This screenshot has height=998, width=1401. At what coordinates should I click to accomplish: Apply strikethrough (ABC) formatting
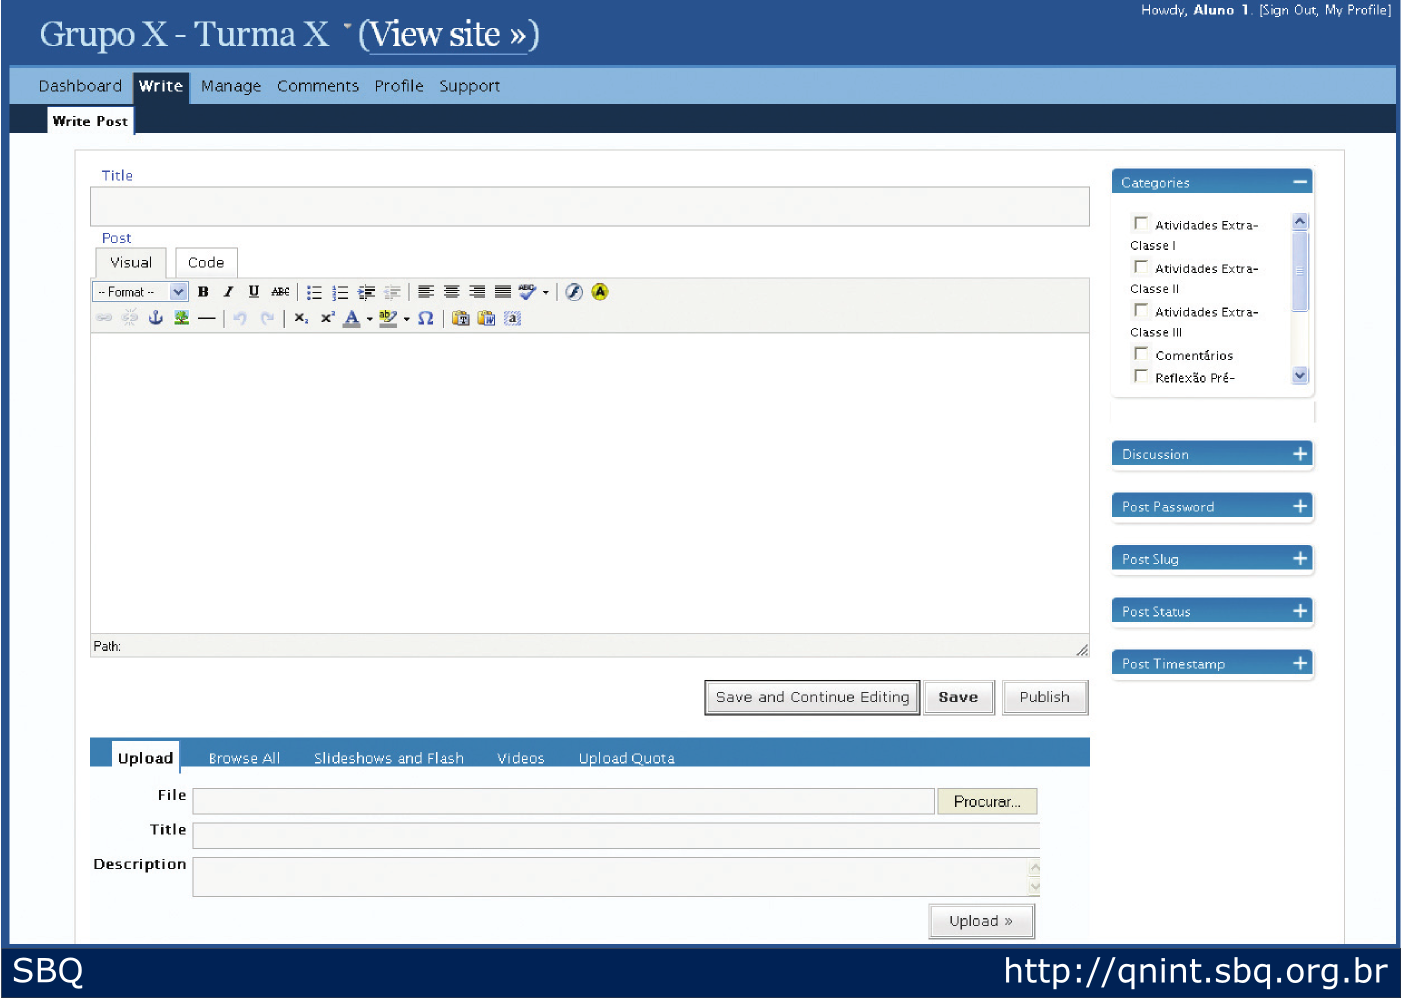tap(281, 292)
